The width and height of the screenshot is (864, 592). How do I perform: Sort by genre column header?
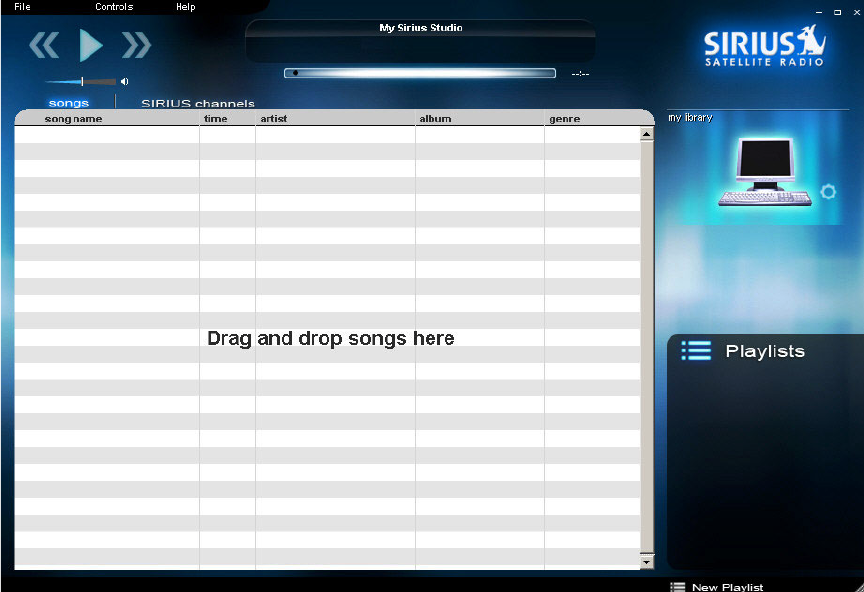point(565,119)
